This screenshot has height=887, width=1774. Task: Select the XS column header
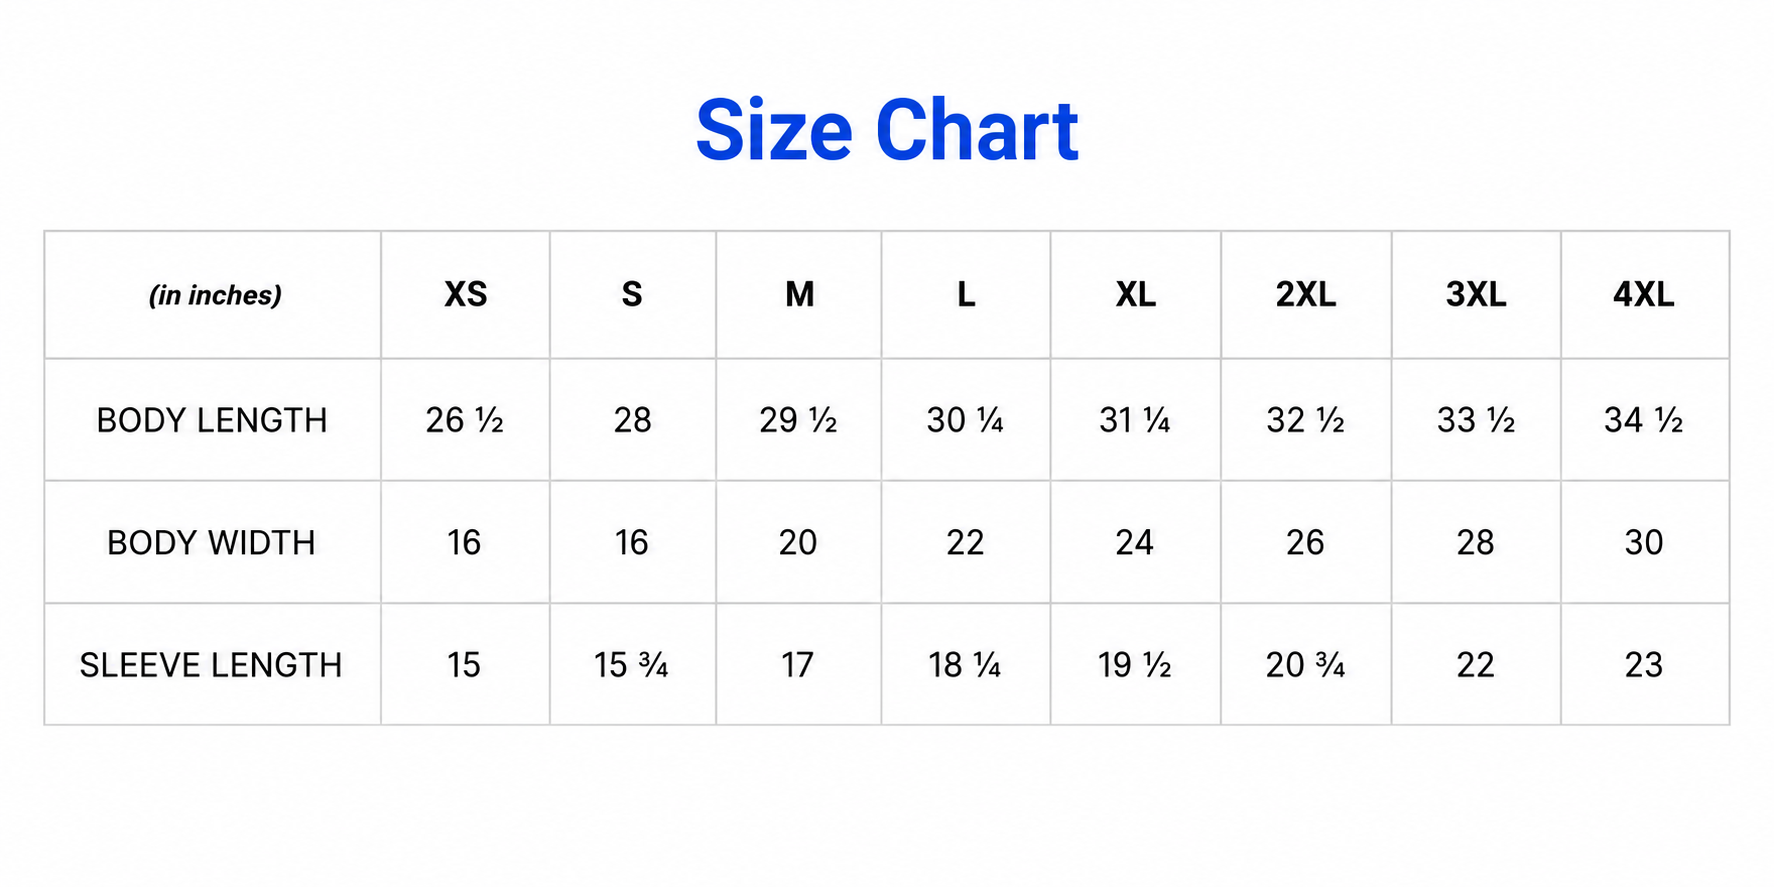click(466, 294)
